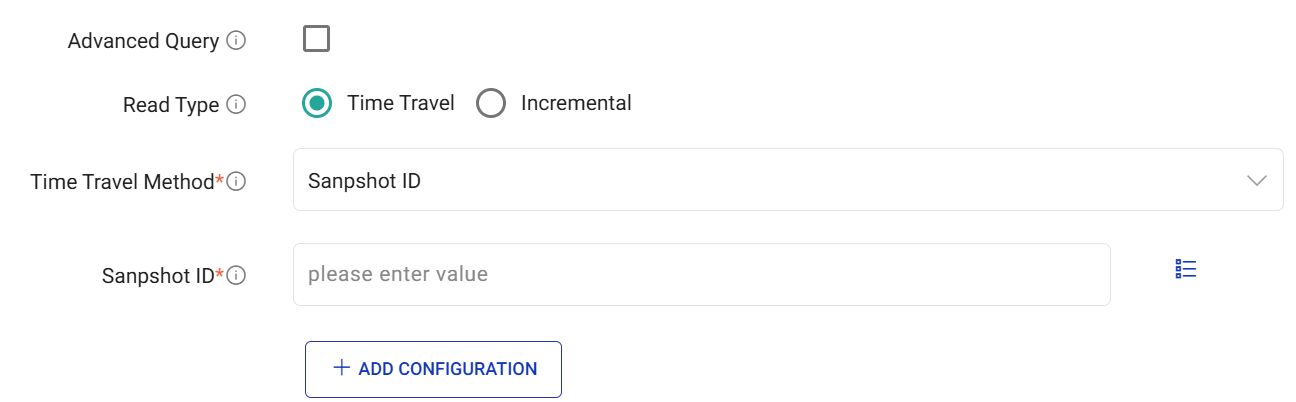The width and height of the screenshot is (1296, 402).
Task: Click the 'Time Travel' option label text
Action: pos(401,103)
